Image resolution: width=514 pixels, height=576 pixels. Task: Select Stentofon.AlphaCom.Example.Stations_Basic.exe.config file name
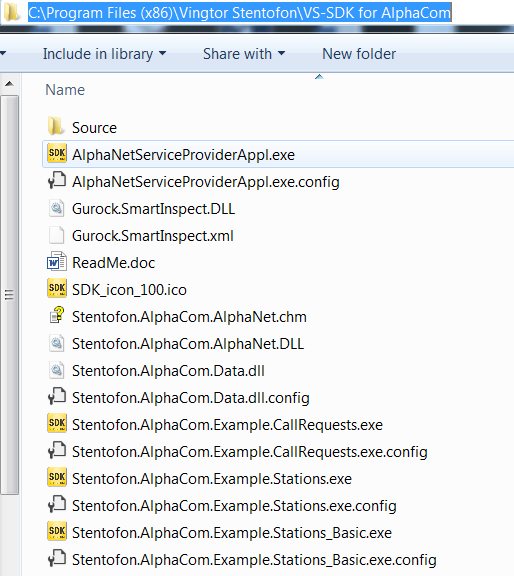pos(254,560)
